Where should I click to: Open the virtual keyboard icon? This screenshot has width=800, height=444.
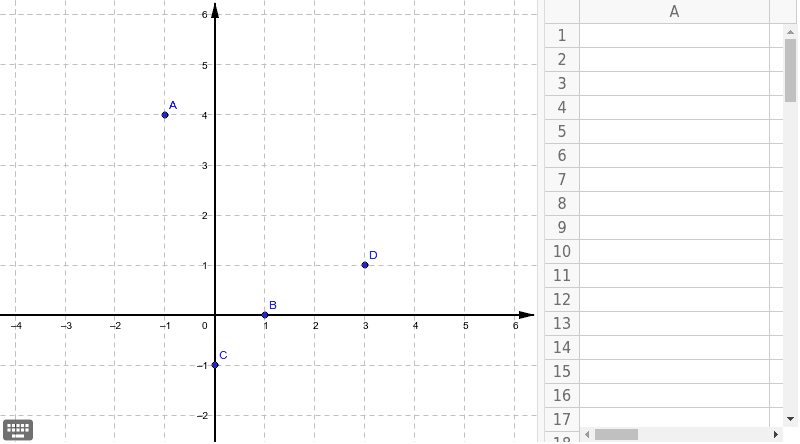[18, 430]
